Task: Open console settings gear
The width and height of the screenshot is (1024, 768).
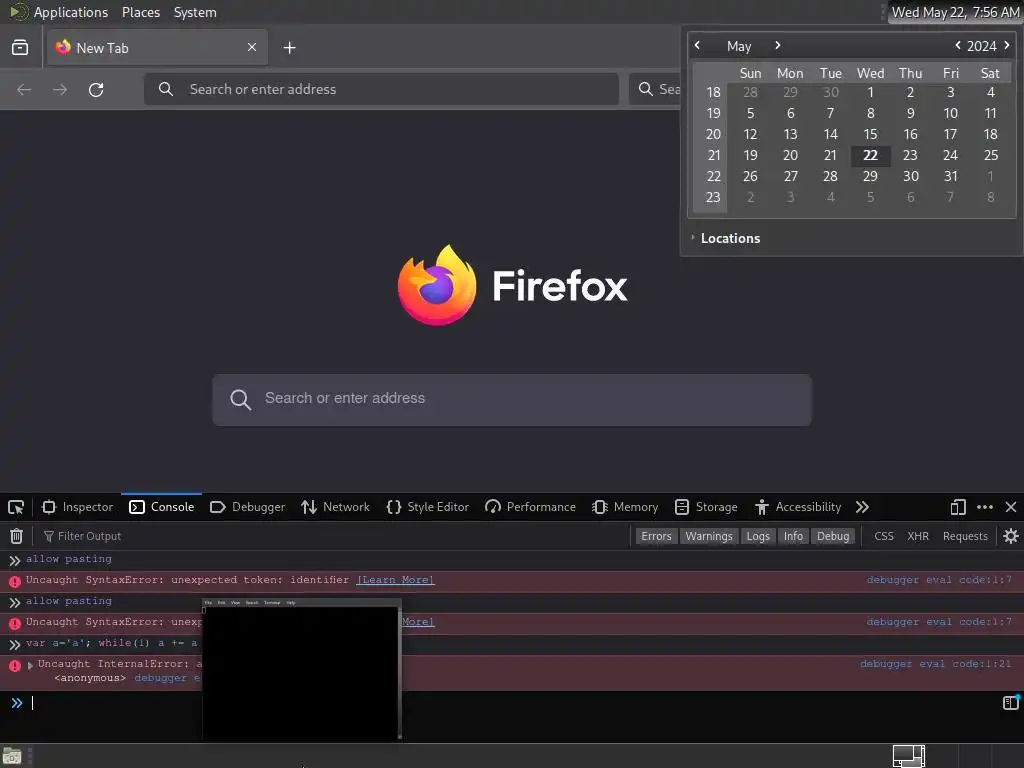Action: pyautogui.click(x=1011, y=536)
